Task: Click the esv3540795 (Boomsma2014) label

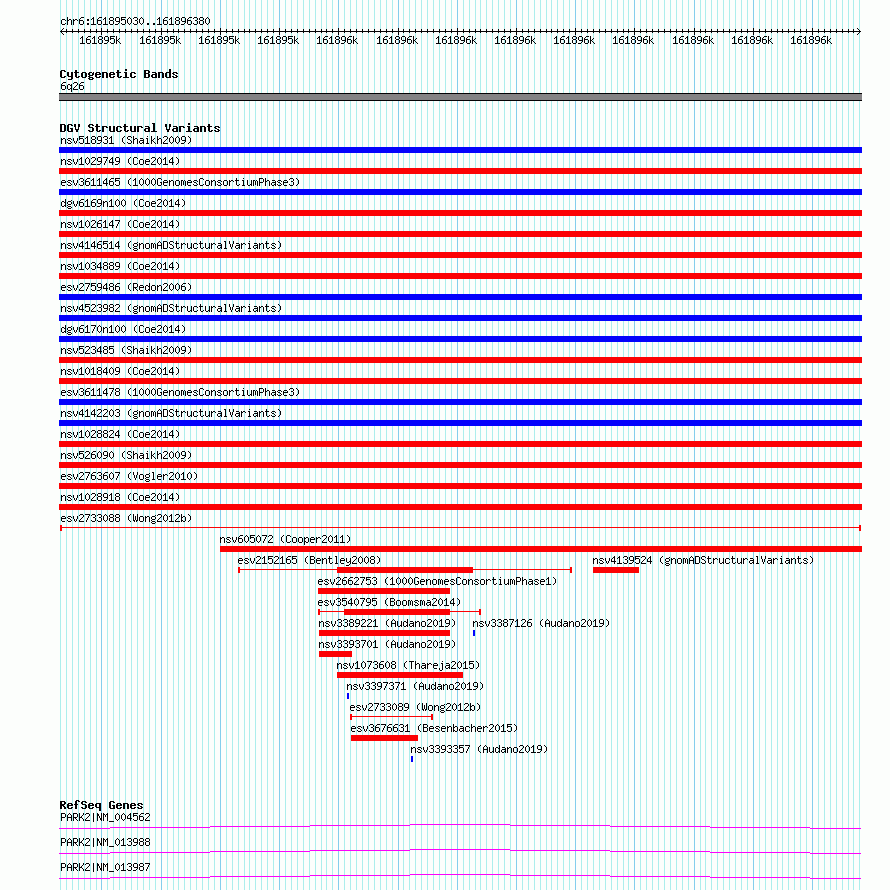Action: point(389,602)
